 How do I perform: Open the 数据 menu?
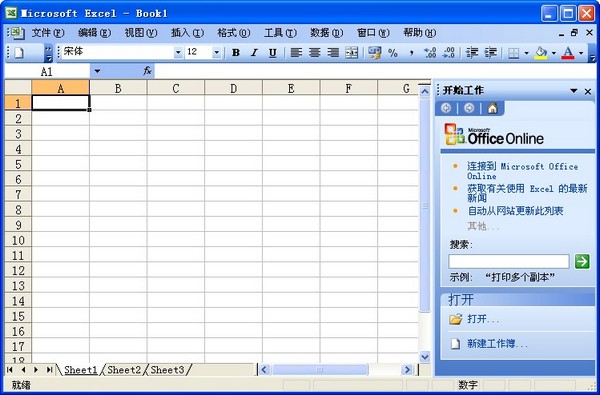click(326, 33)
